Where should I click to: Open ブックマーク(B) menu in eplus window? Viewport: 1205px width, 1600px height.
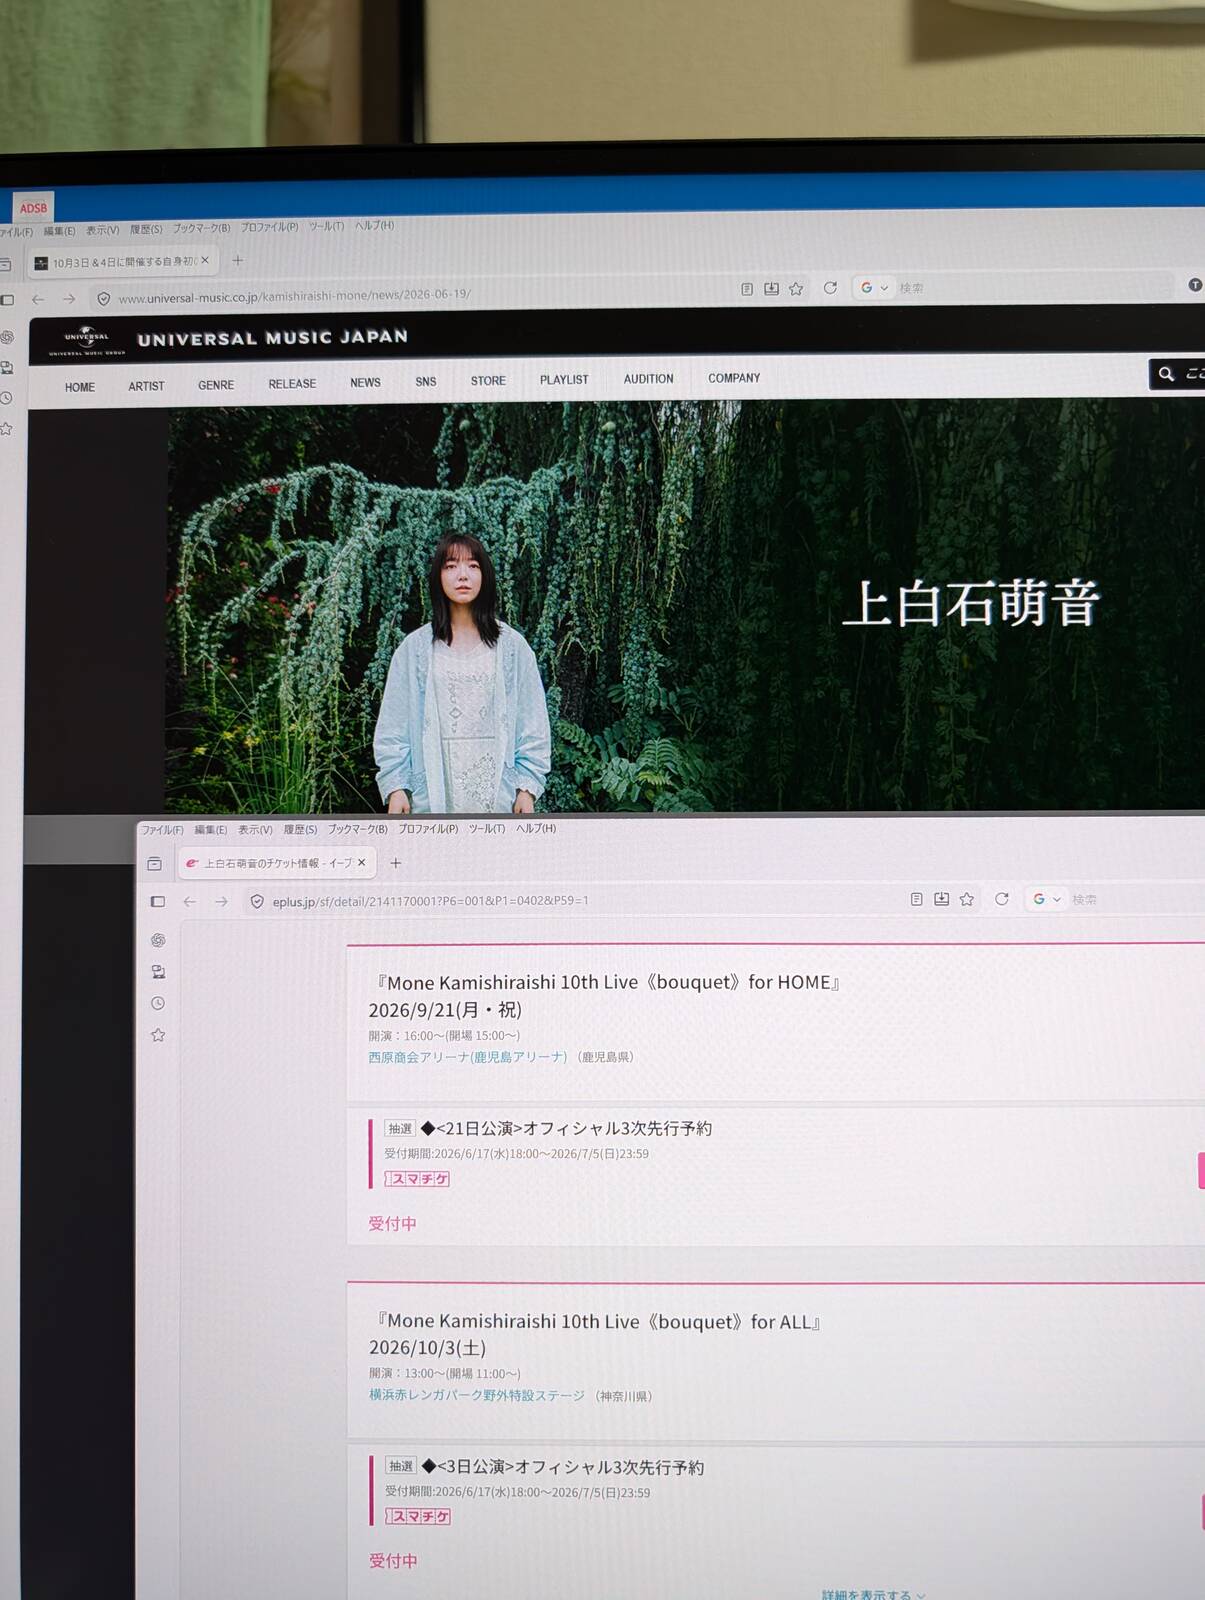(357, 829)
